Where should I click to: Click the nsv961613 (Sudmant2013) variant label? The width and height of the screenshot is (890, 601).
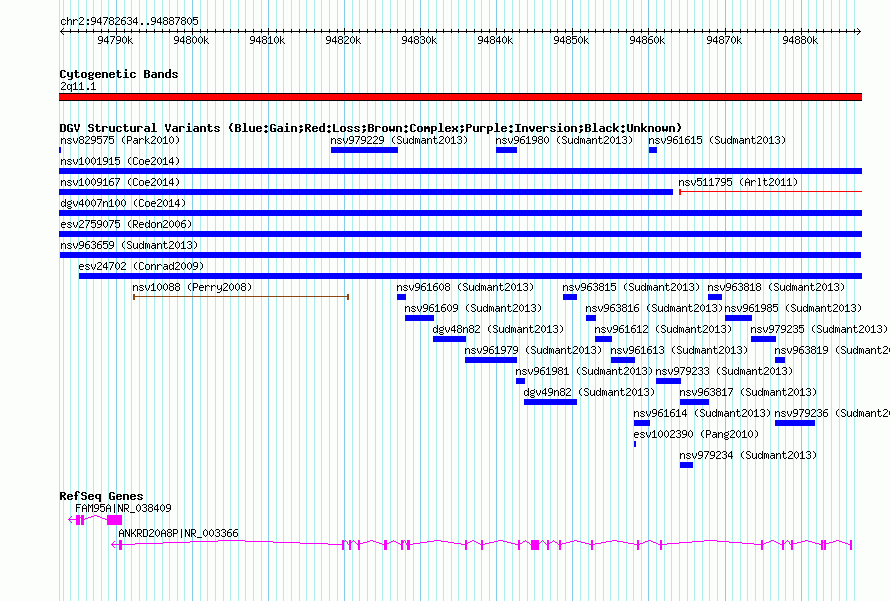tap(679, 350)
